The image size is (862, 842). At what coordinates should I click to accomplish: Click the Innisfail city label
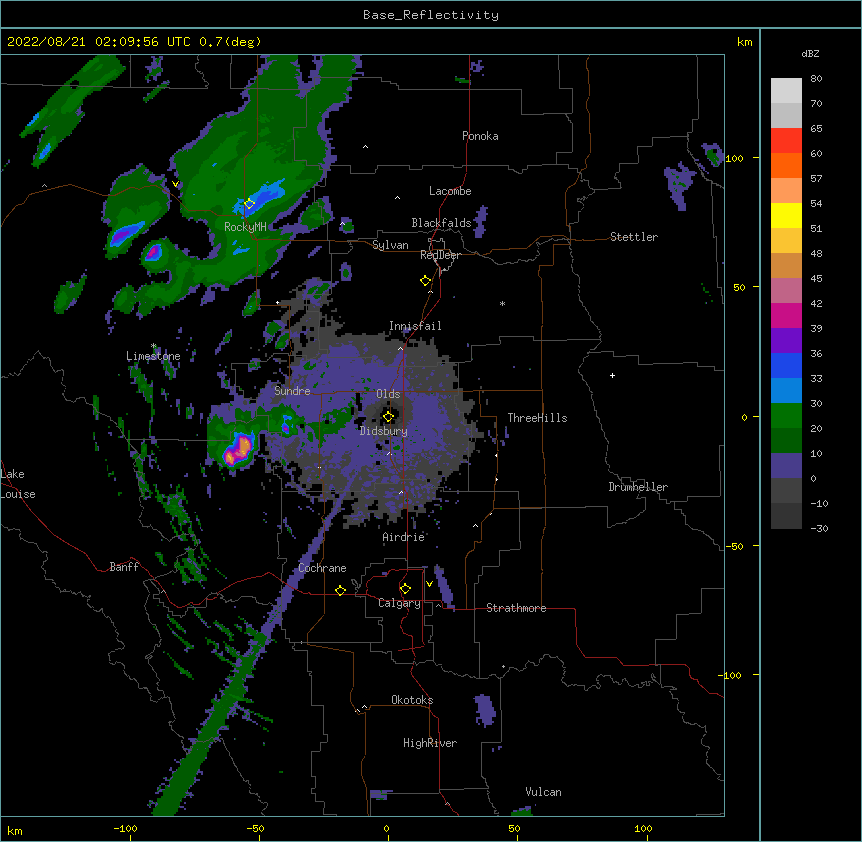tap(415, 326)
